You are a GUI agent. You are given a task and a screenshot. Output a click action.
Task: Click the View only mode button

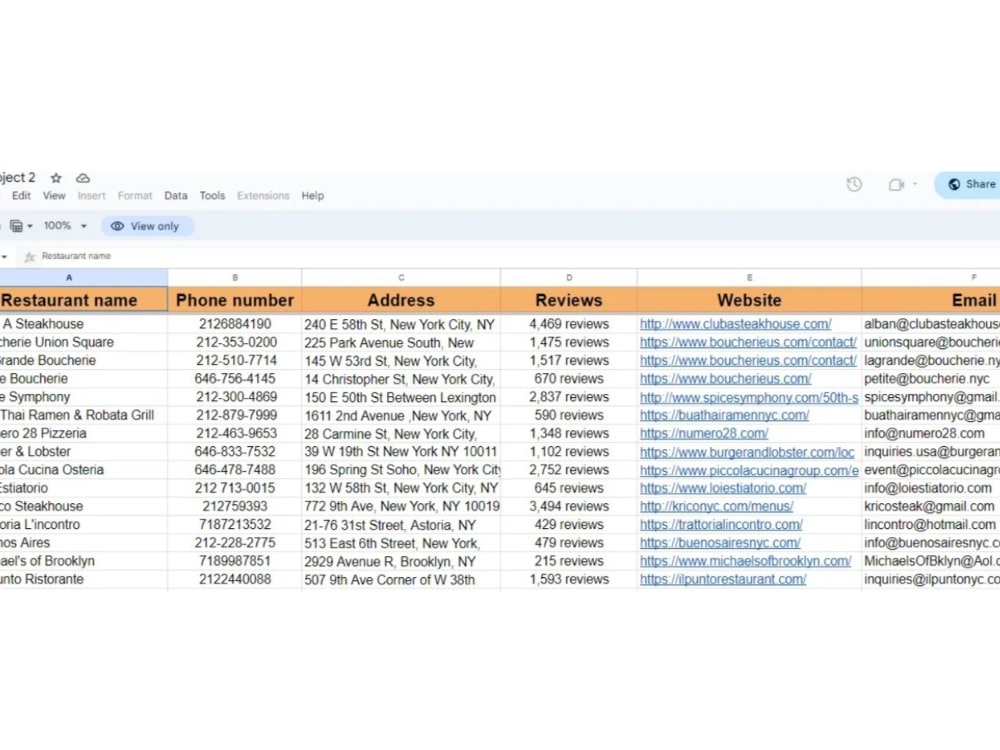147,226
